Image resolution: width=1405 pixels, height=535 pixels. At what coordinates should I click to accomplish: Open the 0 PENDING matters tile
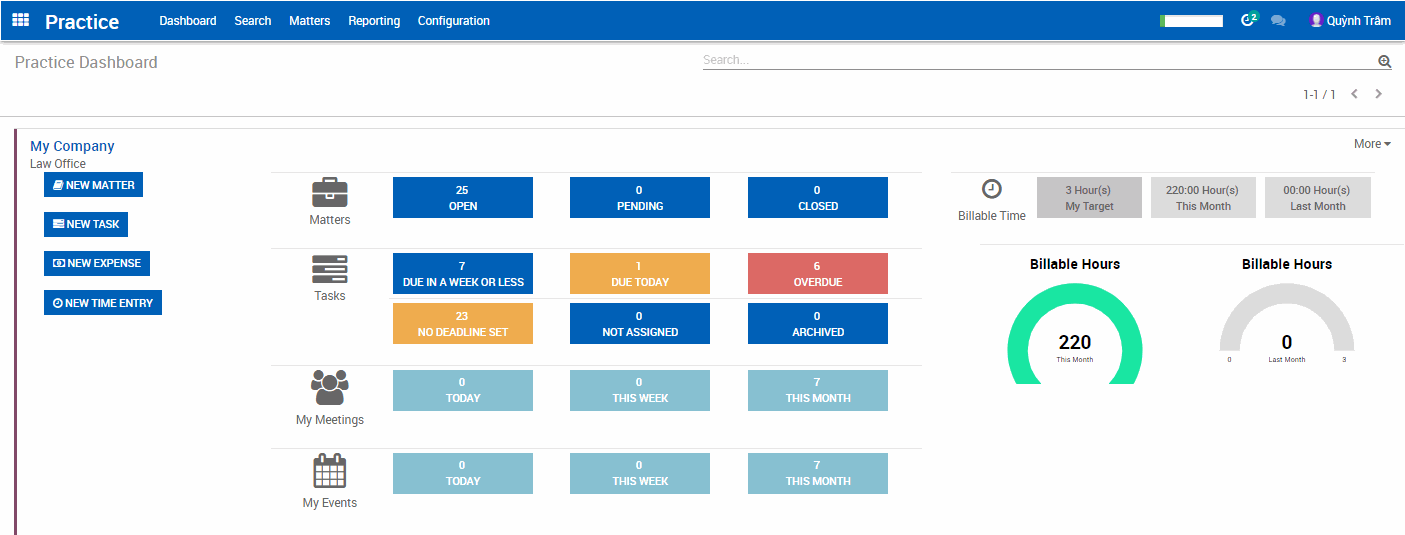click(640, 197)
